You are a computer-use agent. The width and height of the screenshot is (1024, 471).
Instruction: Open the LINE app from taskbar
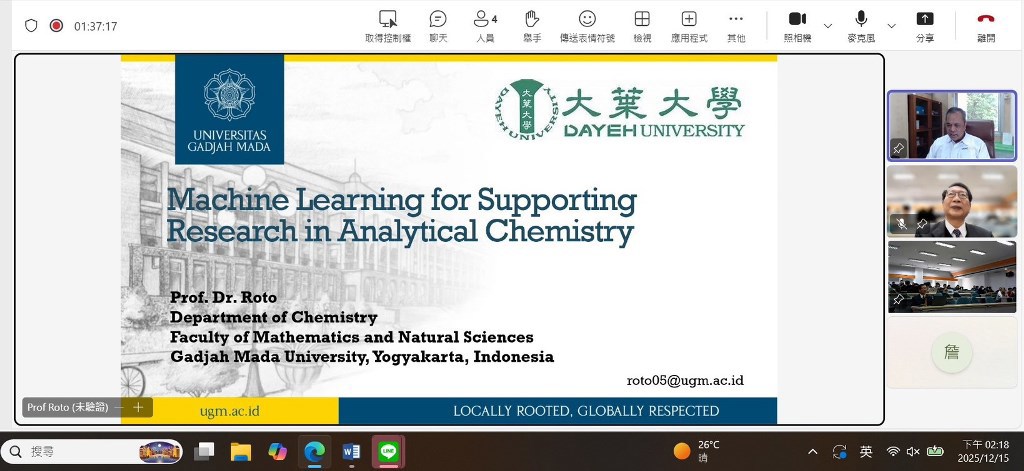coord(388,452)
